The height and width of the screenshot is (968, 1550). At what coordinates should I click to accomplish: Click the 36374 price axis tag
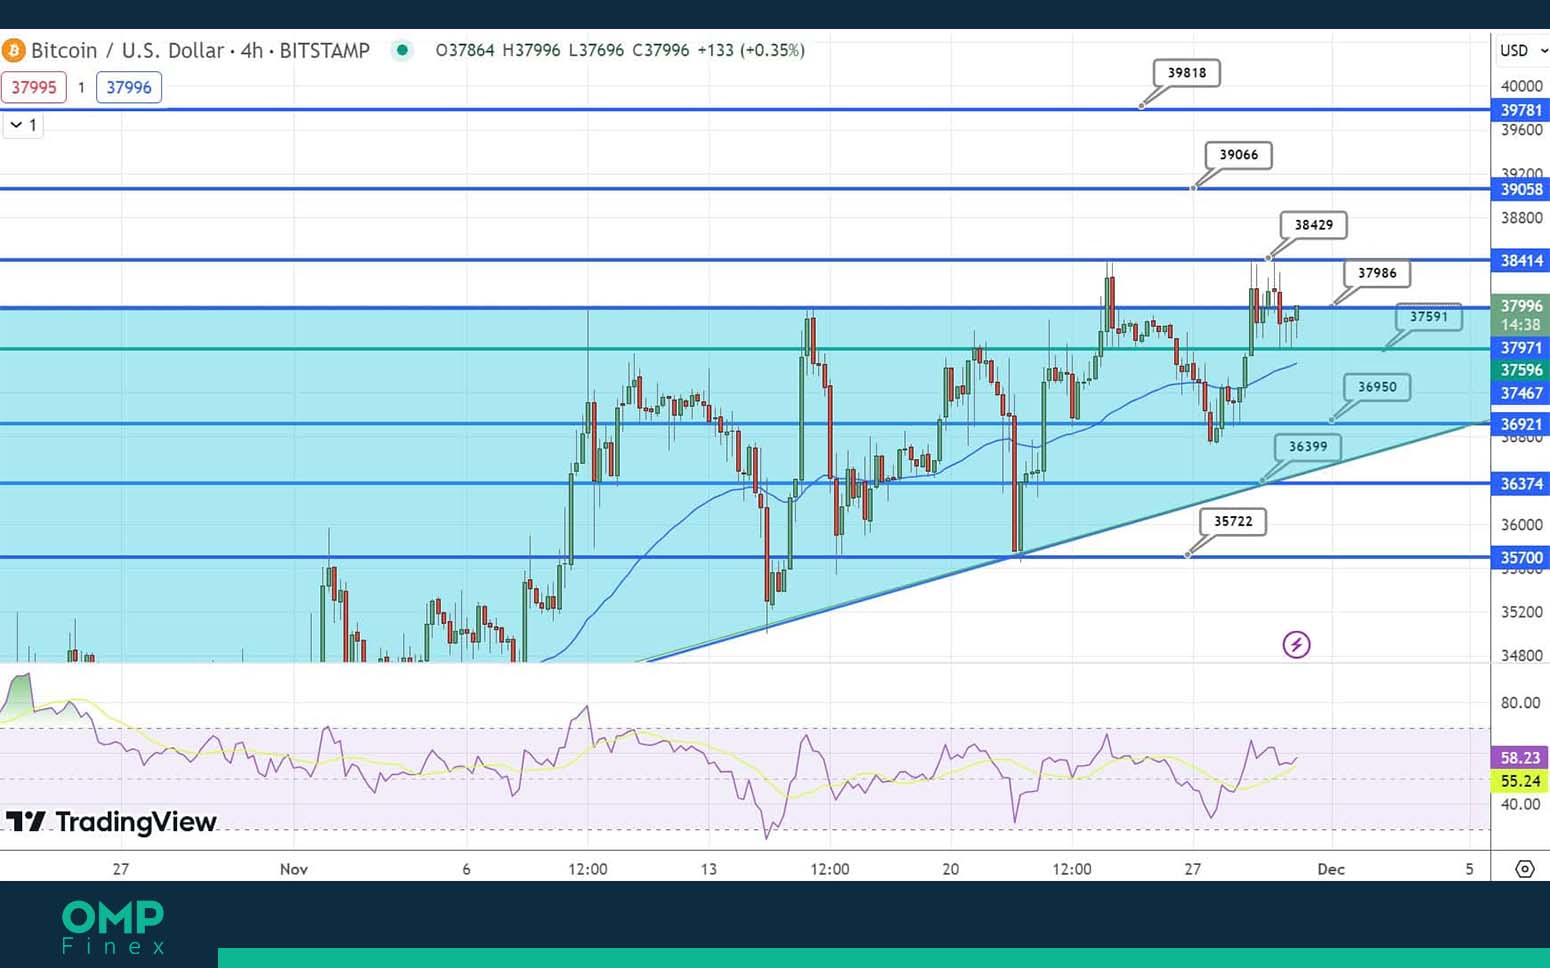coord(1520,484)
